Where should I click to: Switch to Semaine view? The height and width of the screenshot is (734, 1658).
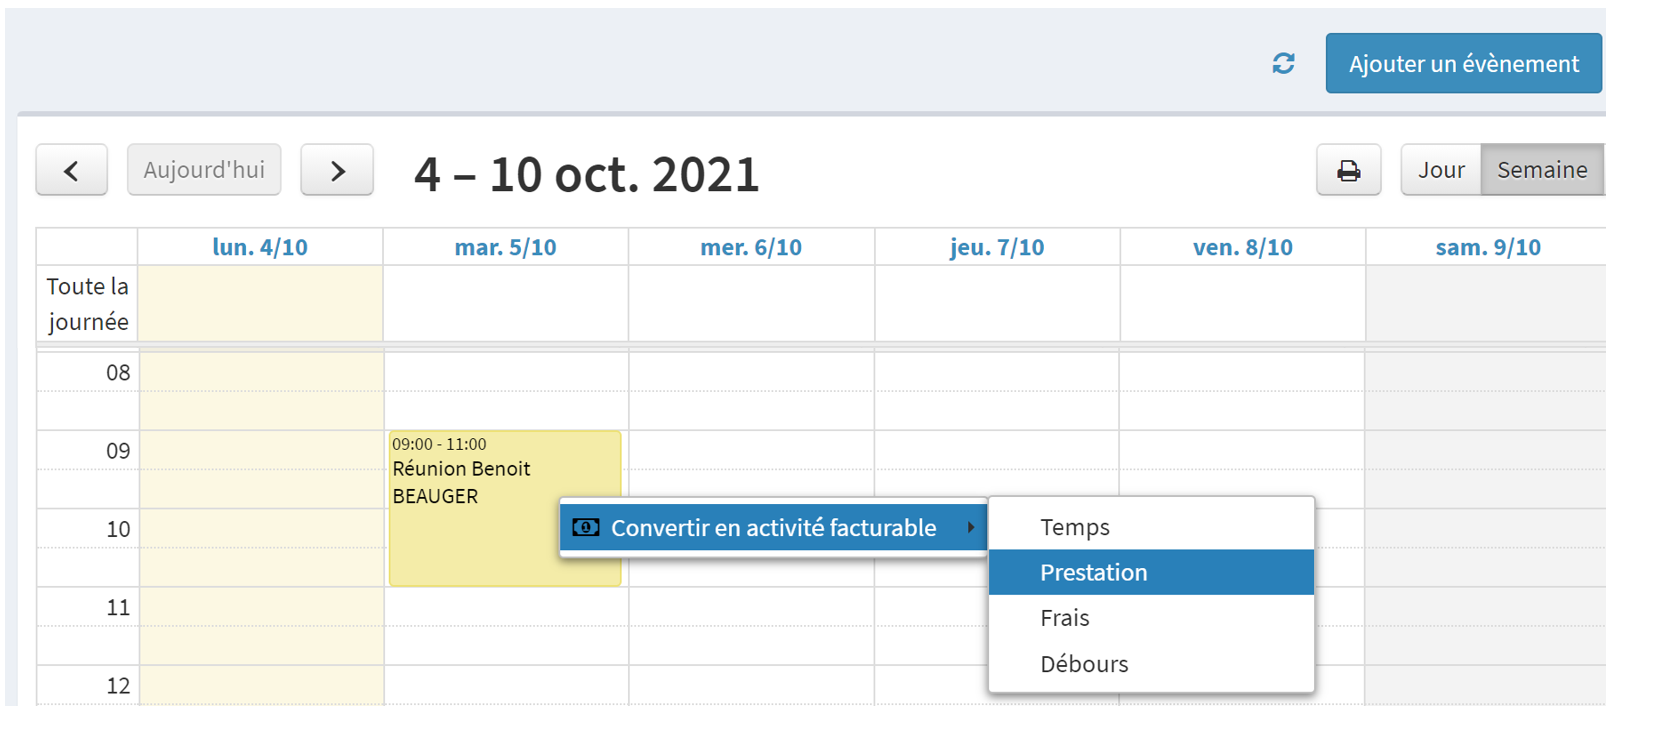pos(1542,170)
